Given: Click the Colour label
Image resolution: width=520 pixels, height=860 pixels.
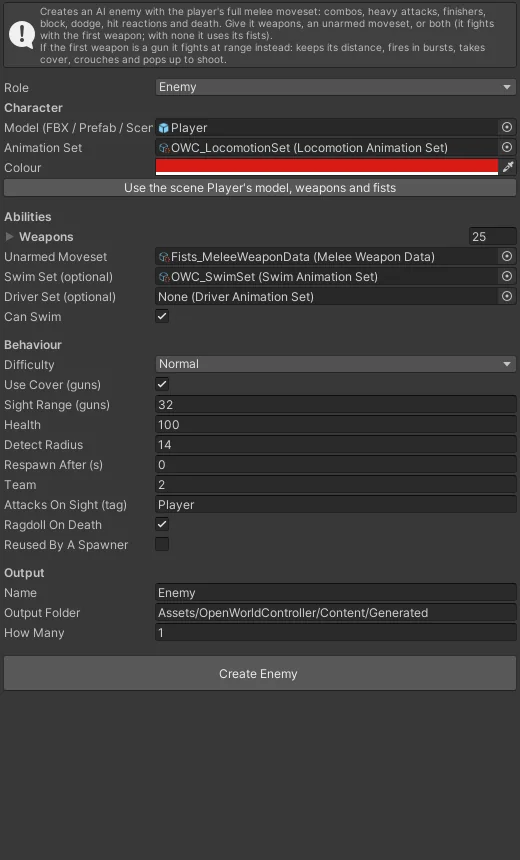Looking at the screenshot, I should tap(22, 168).
